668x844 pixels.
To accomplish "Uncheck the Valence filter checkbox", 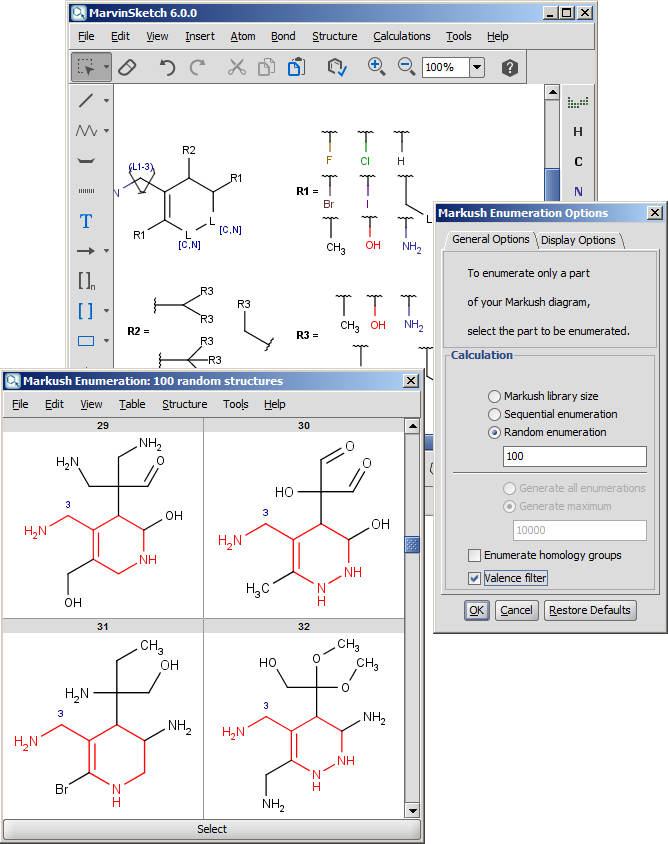I will pos(475,578).
